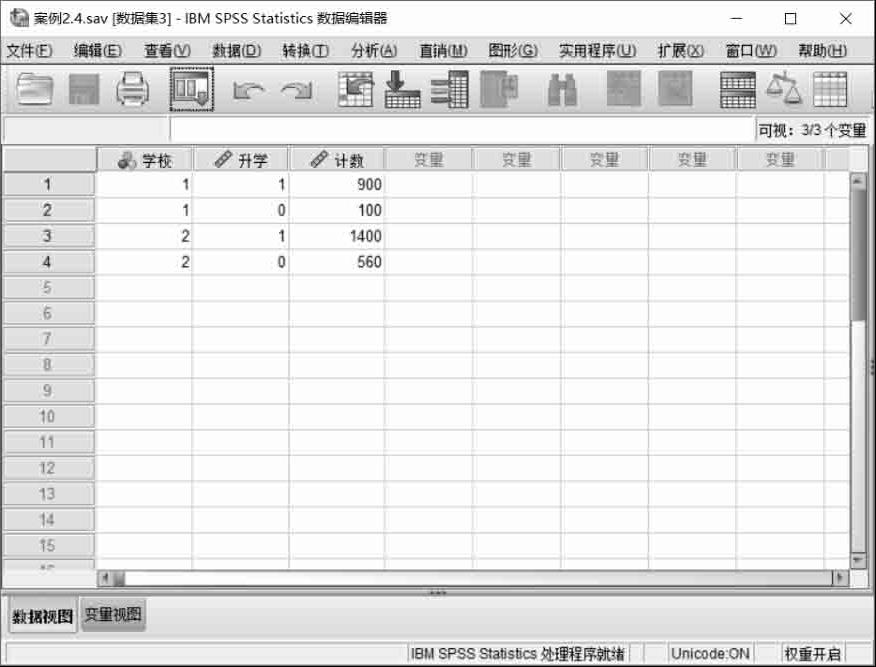Open the 直销(M) menu
The width and height of the screenshot is (876, 667).
[x=443, y=51]
